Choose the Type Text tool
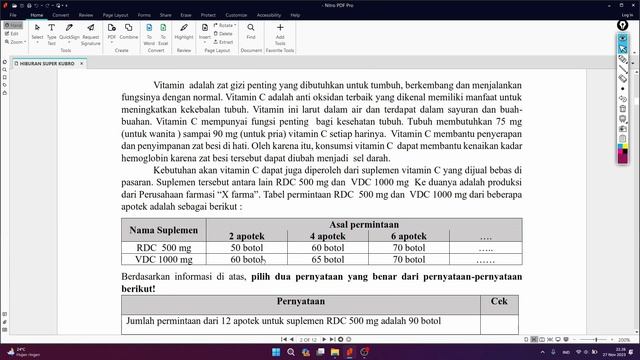The height and width of the screenshot is (360, 640). click(51, 34)
